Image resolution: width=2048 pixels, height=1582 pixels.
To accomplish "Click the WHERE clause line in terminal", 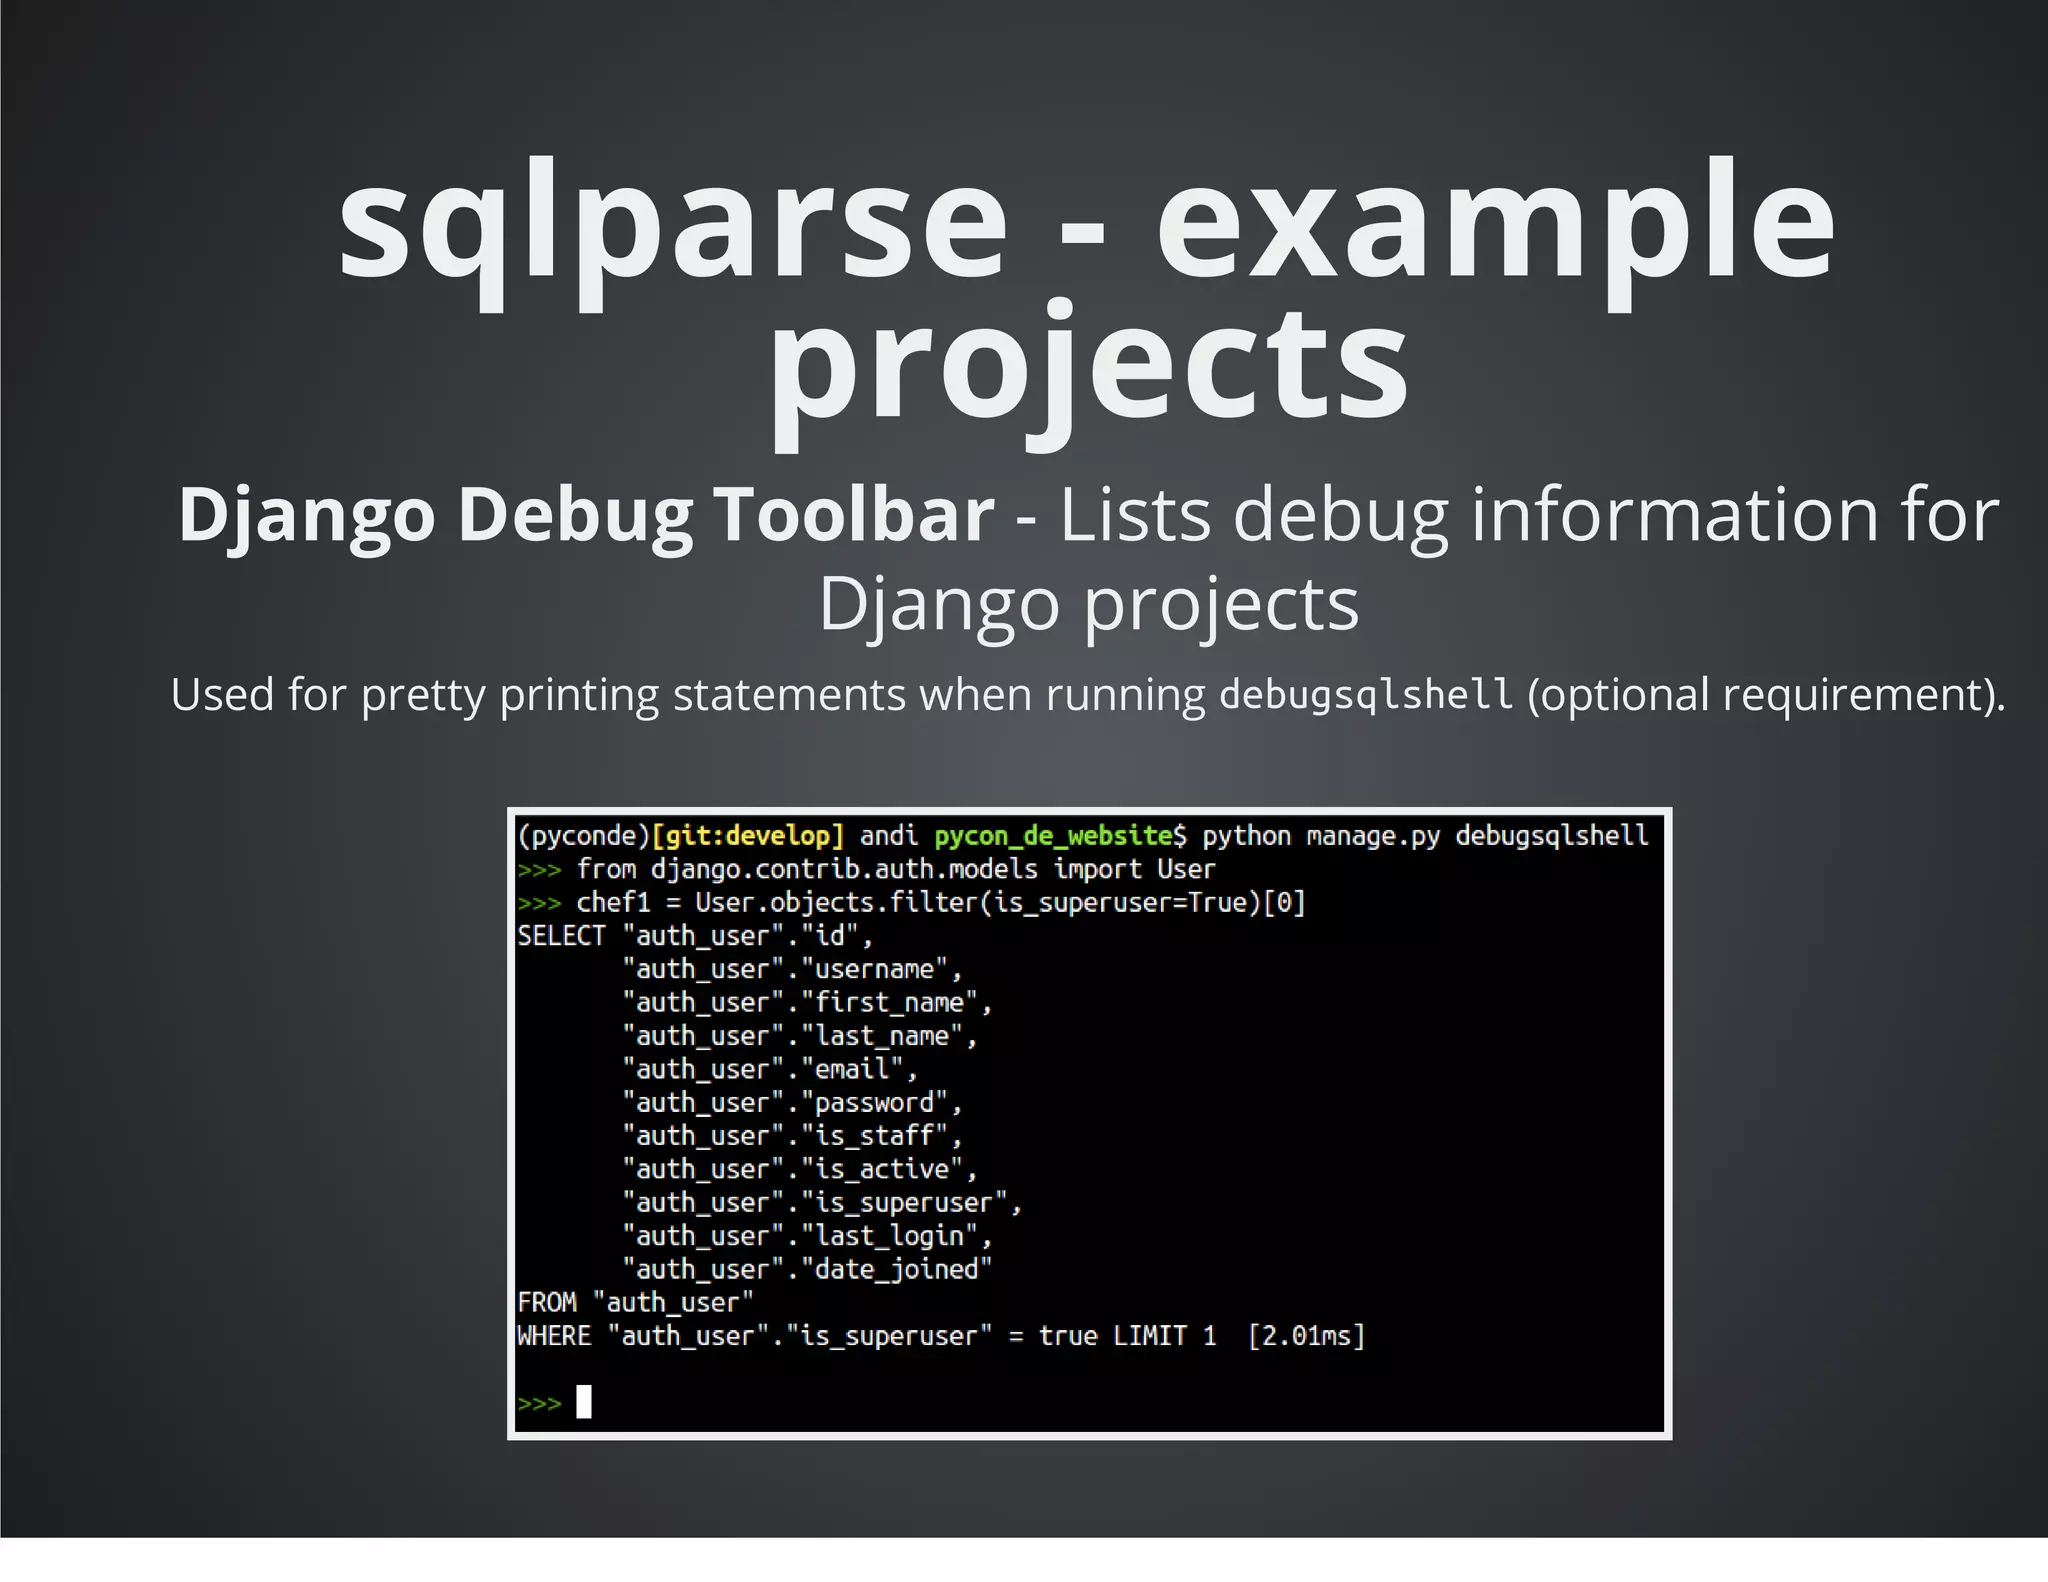I will click(941, 1336).
